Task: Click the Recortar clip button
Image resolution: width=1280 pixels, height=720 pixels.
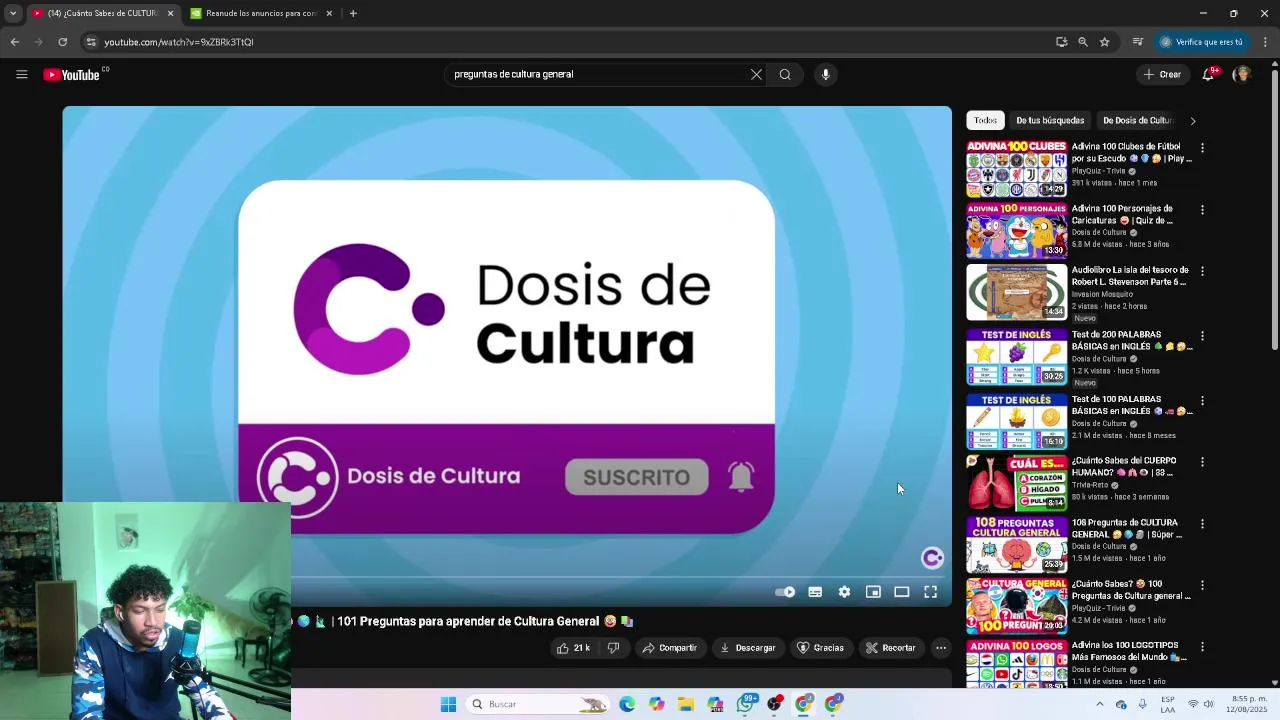Action: [891, 648]
